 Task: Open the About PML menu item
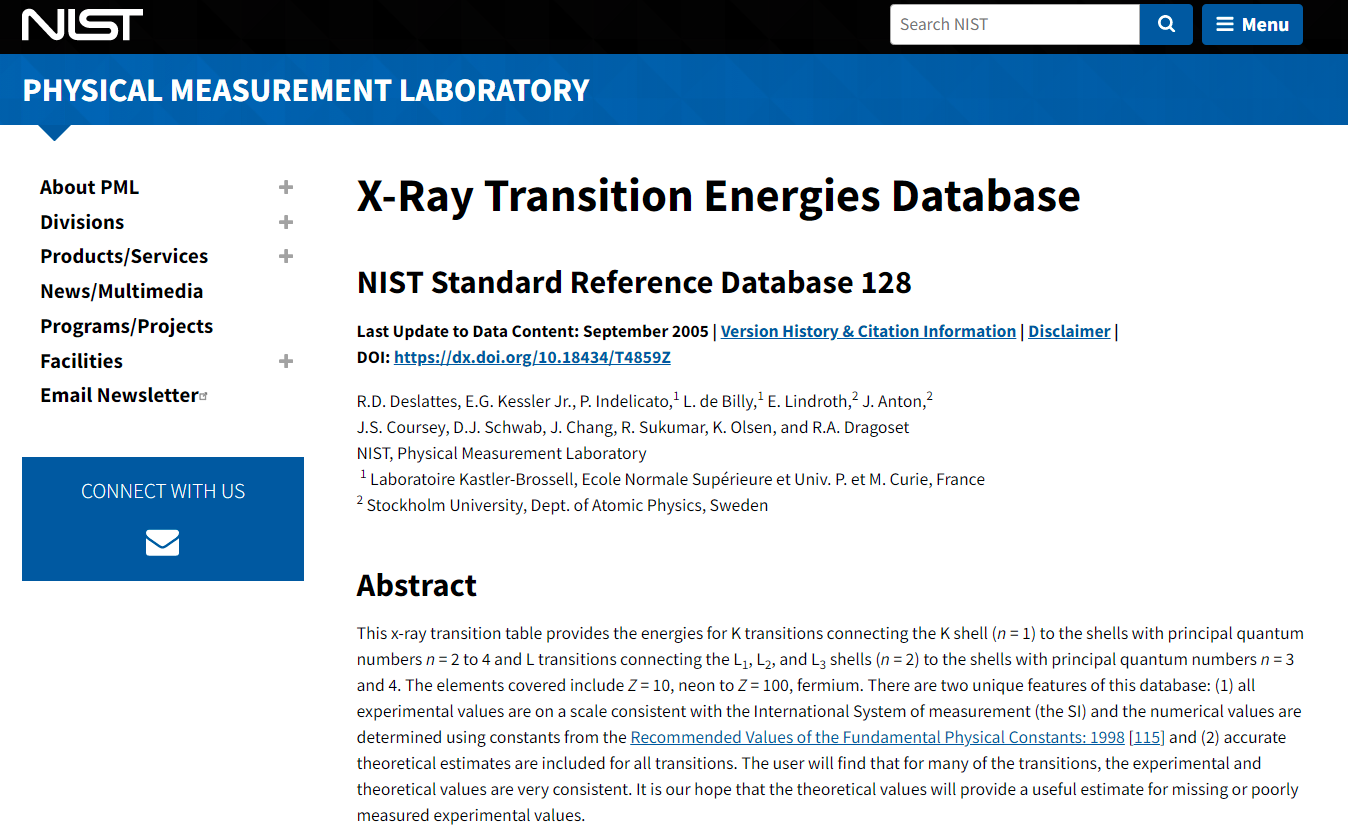(x=89, y=187)
